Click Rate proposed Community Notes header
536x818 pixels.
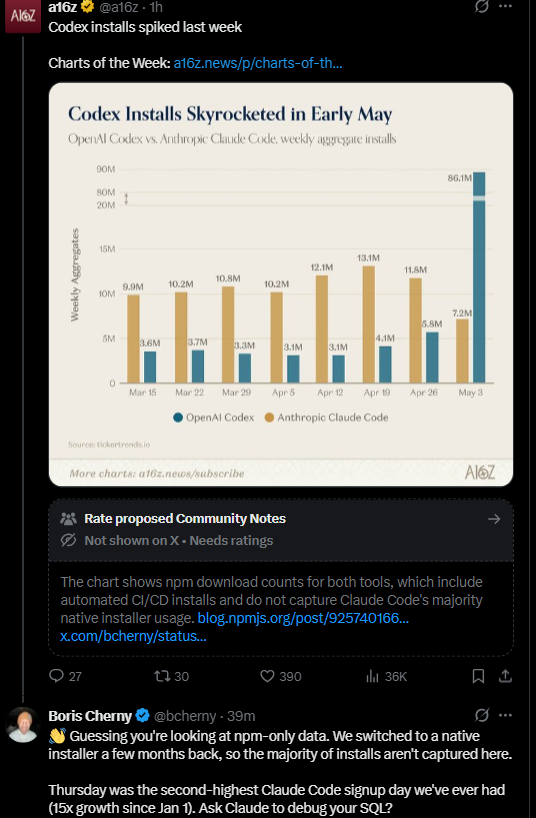pos(185,519)
